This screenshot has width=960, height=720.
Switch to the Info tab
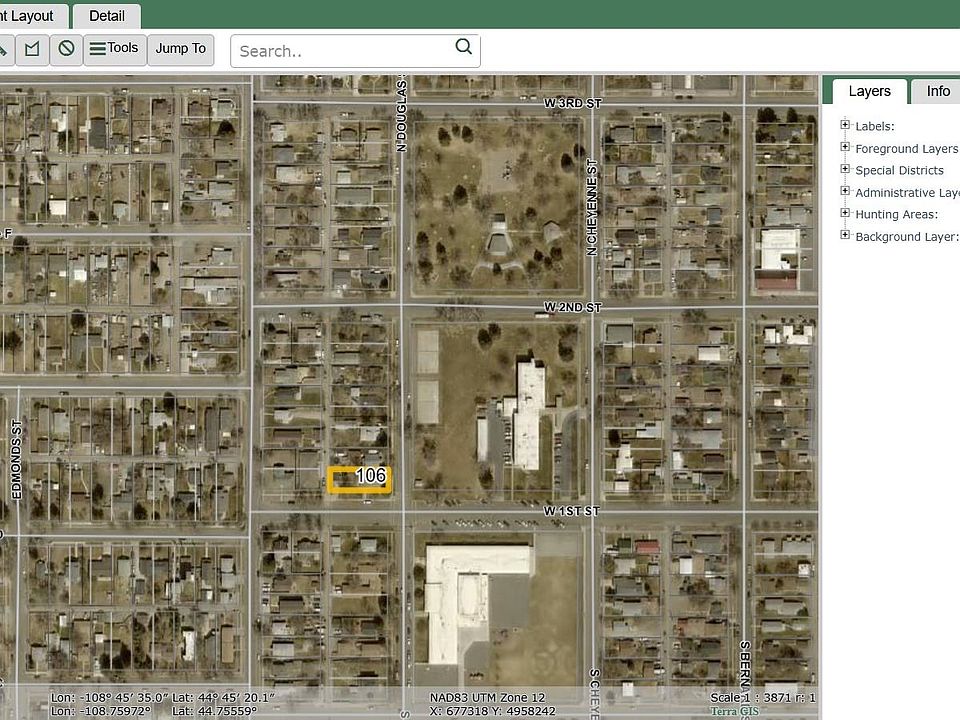tap(937, 91)
